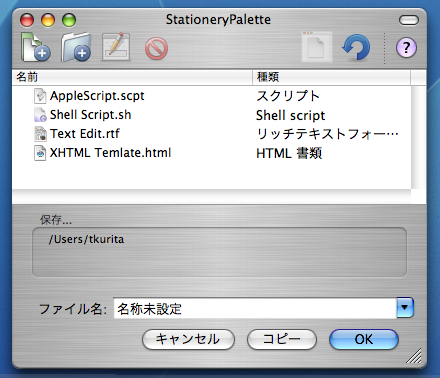The image size is (440, 378).
Task: Click the blank document window toolbar icon
Action: pos(317,47)
